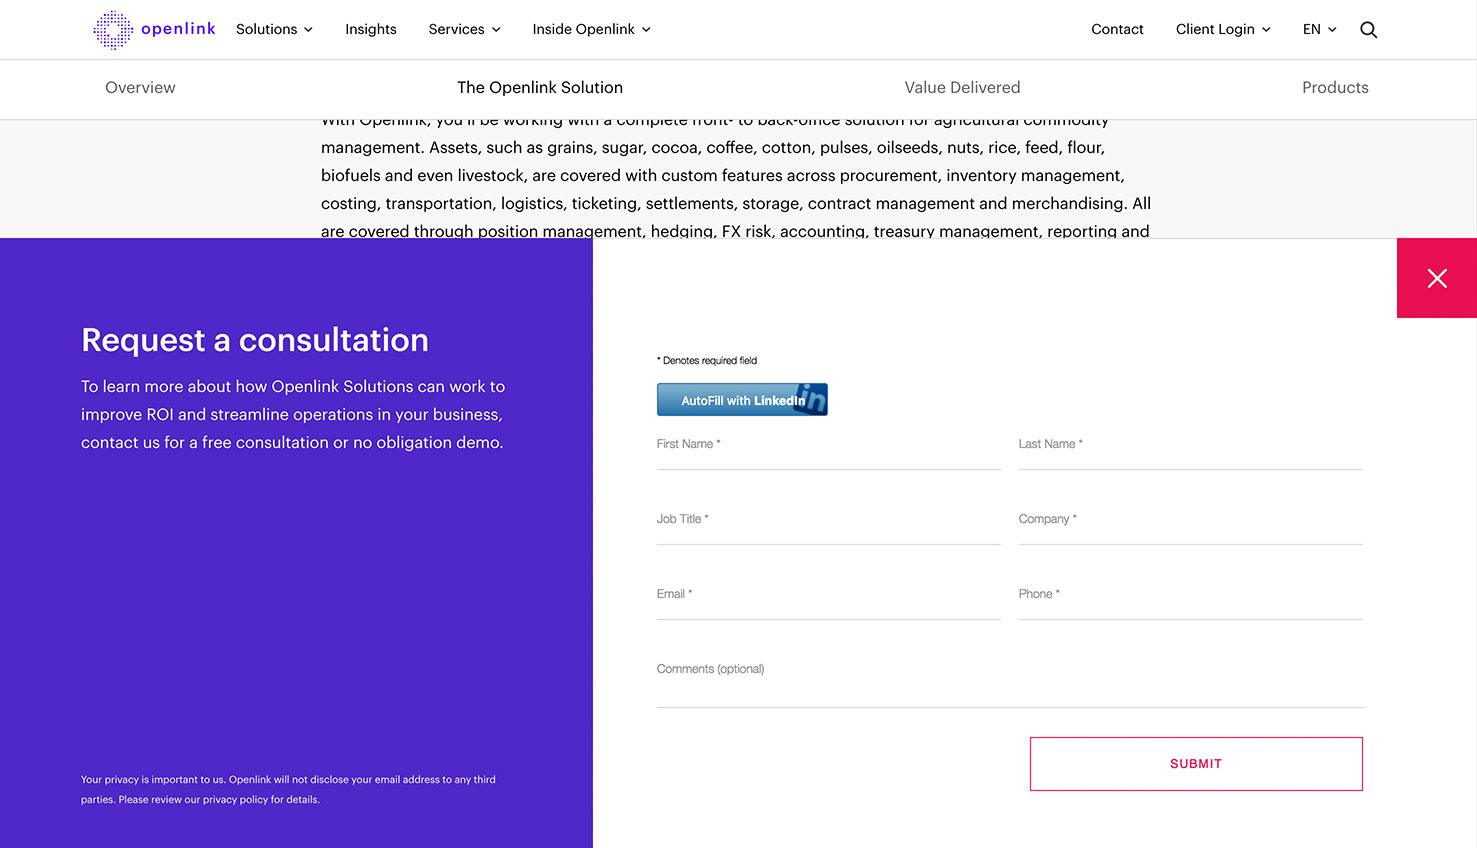Open the Insights menu item
1477x848 pixels.
371,29
